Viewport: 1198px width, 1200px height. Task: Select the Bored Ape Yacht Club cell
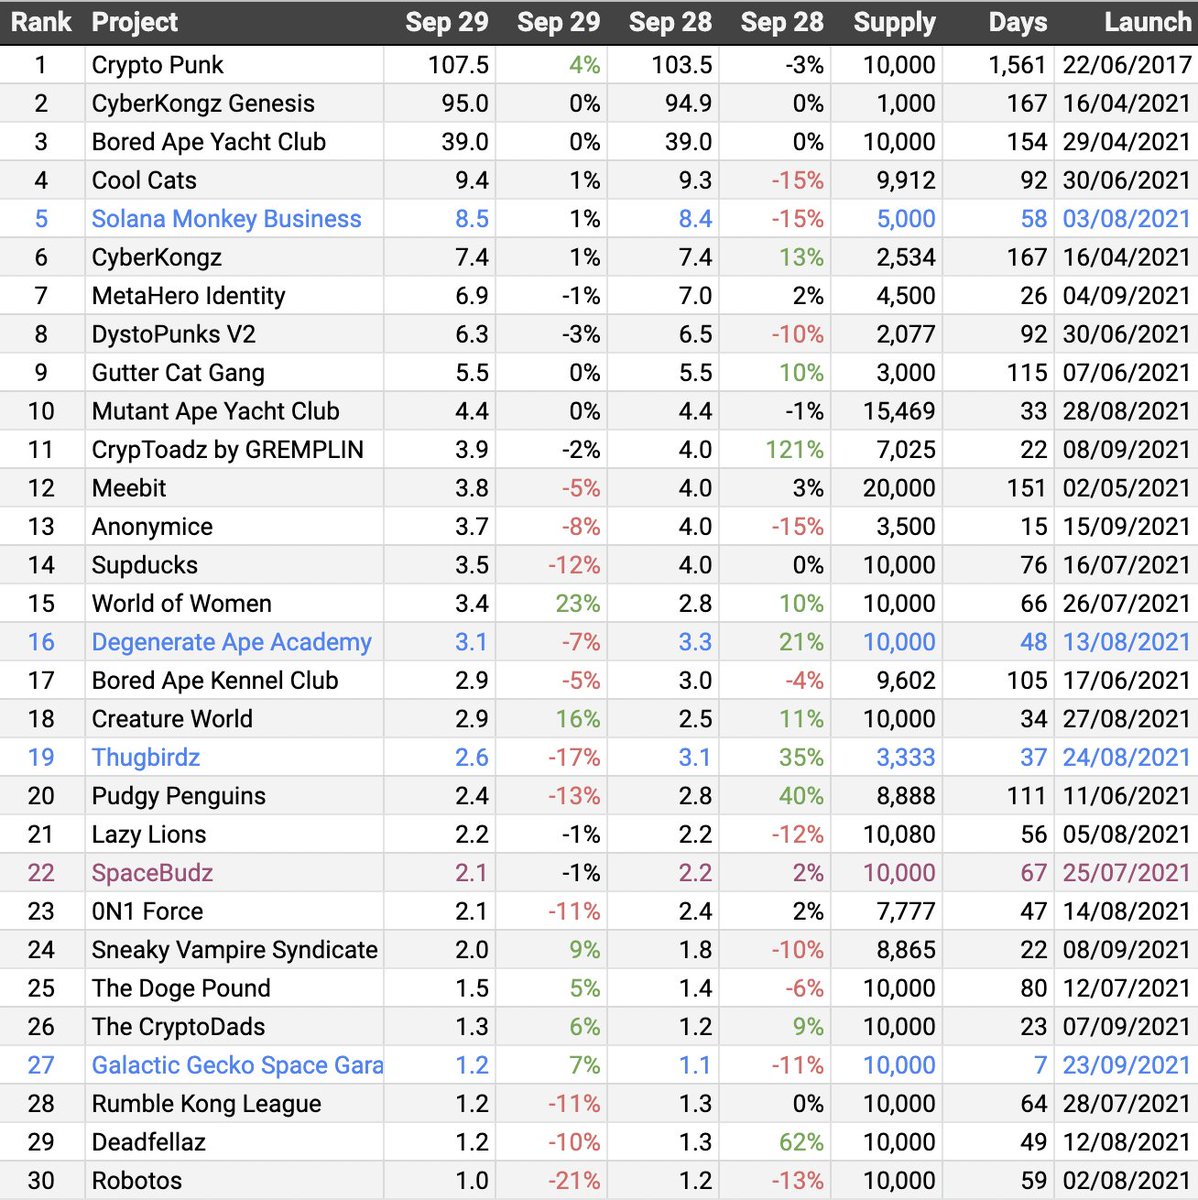click(x=234, y=142)
